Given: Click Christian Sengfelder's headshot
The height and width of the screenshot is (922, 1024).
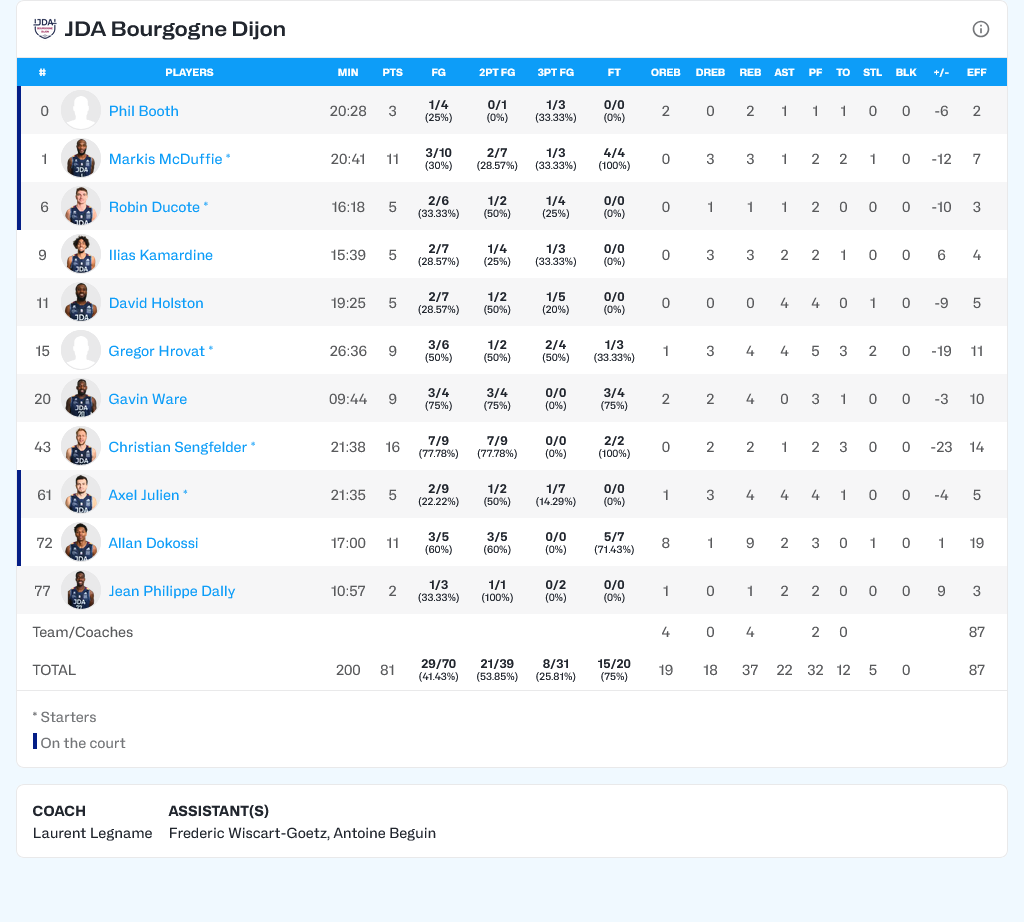Looking at the screenshot, I should pyautogui.click(x=81, y=447).
